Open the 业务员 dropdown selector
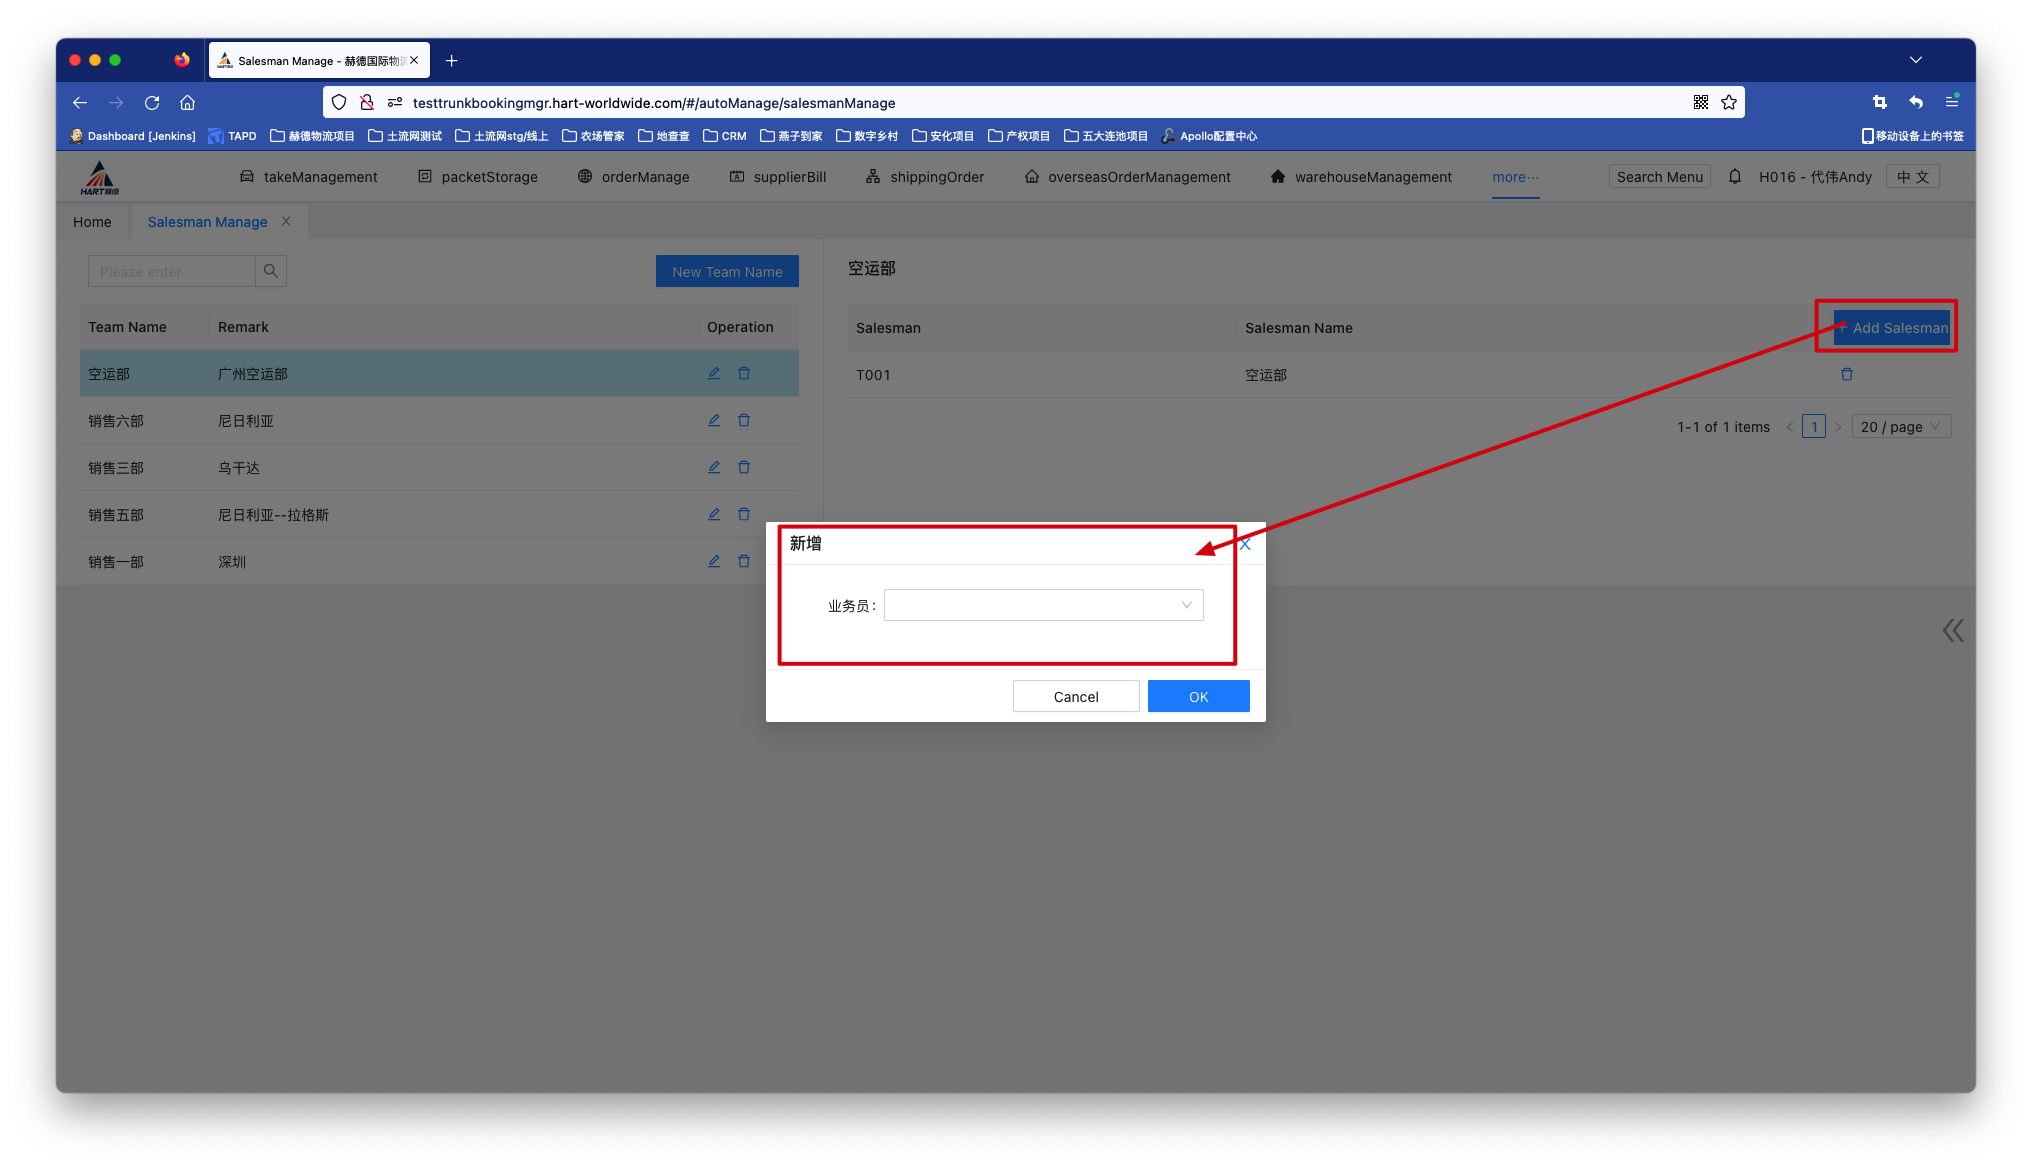The image size is (2032, 1167). (1043, 605)
